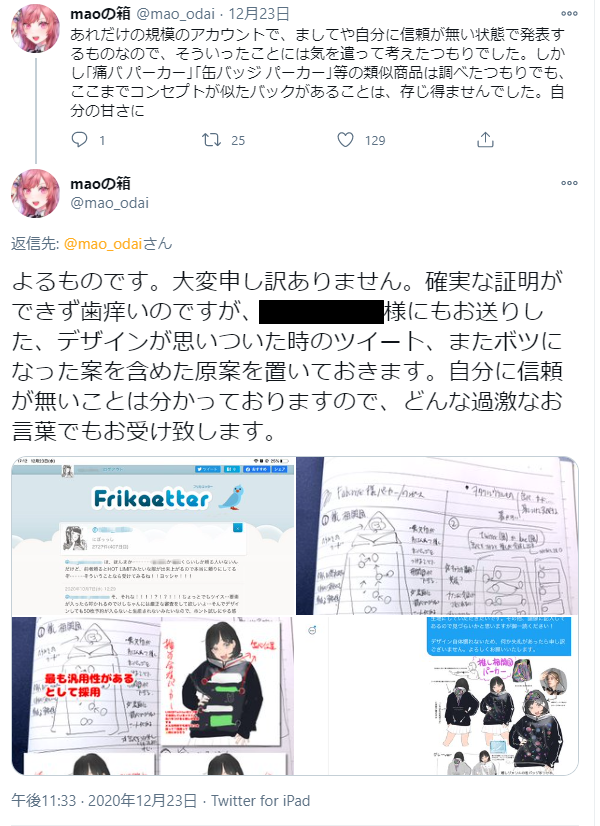The height and width of the screenshot is (826, 600).
Task: Open the share icon on the first tweet
Action: point(485,140)
